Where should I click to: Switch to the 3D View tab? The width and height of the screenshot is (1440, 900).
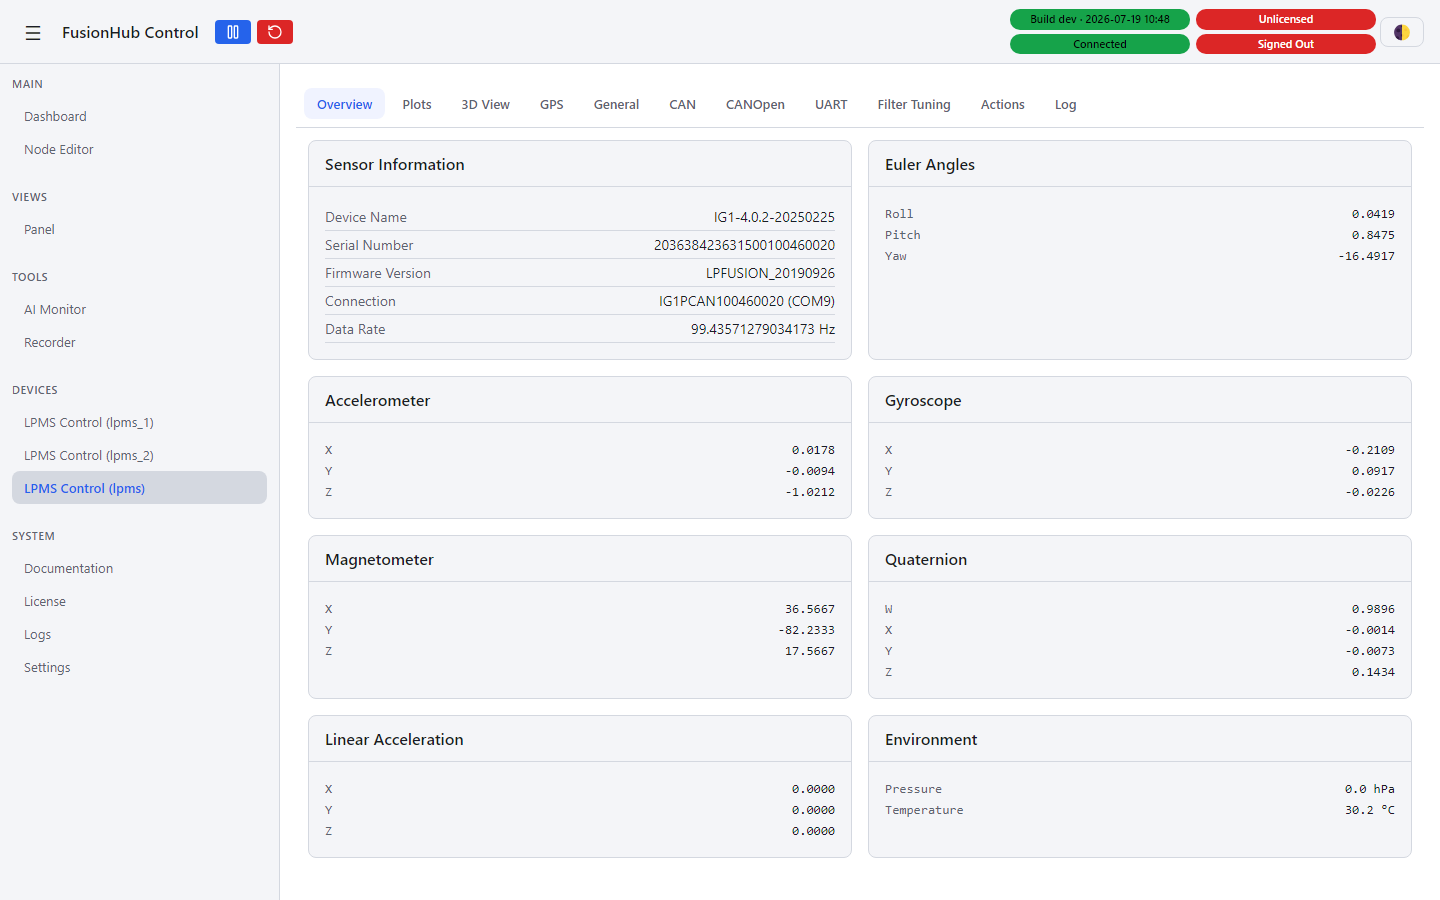(x=485, y=104)
